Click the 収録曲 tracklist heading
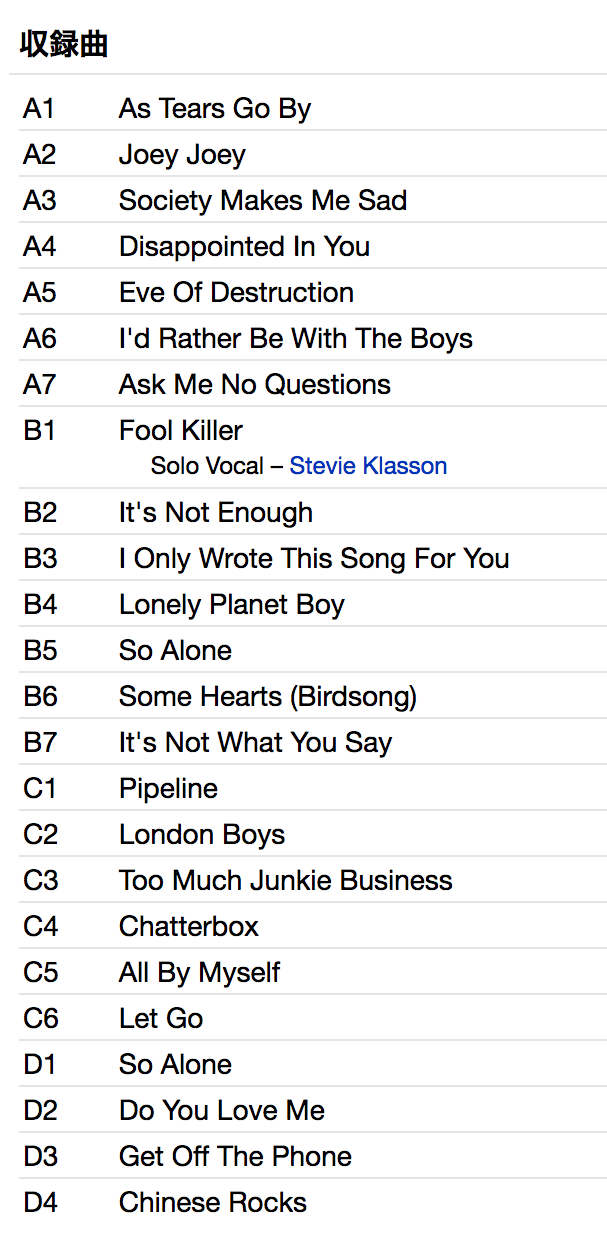The image size is (607, 1239). point(64,45)
